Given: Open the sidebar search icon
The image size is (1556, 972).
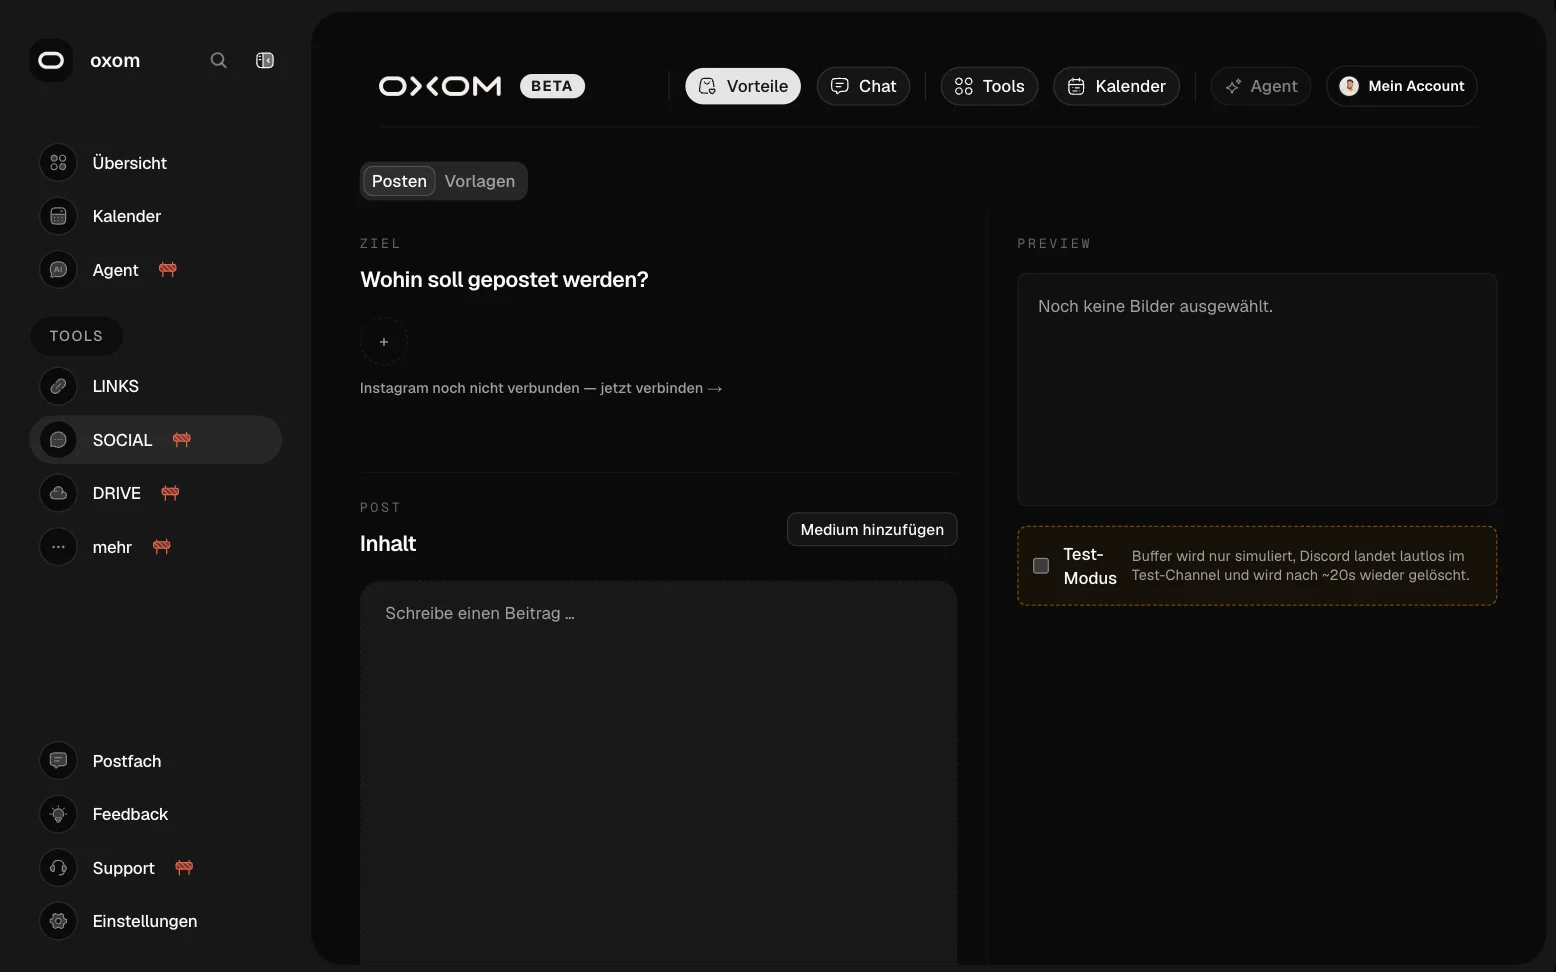Looking at the screenshot, I should pyautogui.click(x=218, y=60).
